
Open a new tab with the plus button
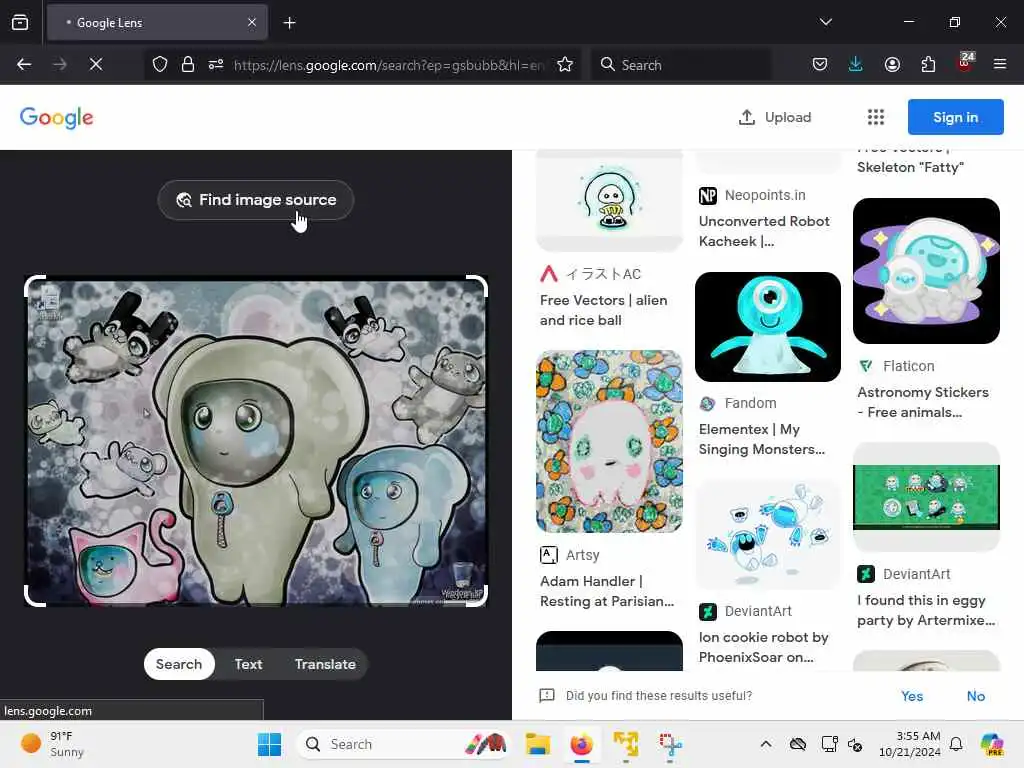click(x=289, y=23)
